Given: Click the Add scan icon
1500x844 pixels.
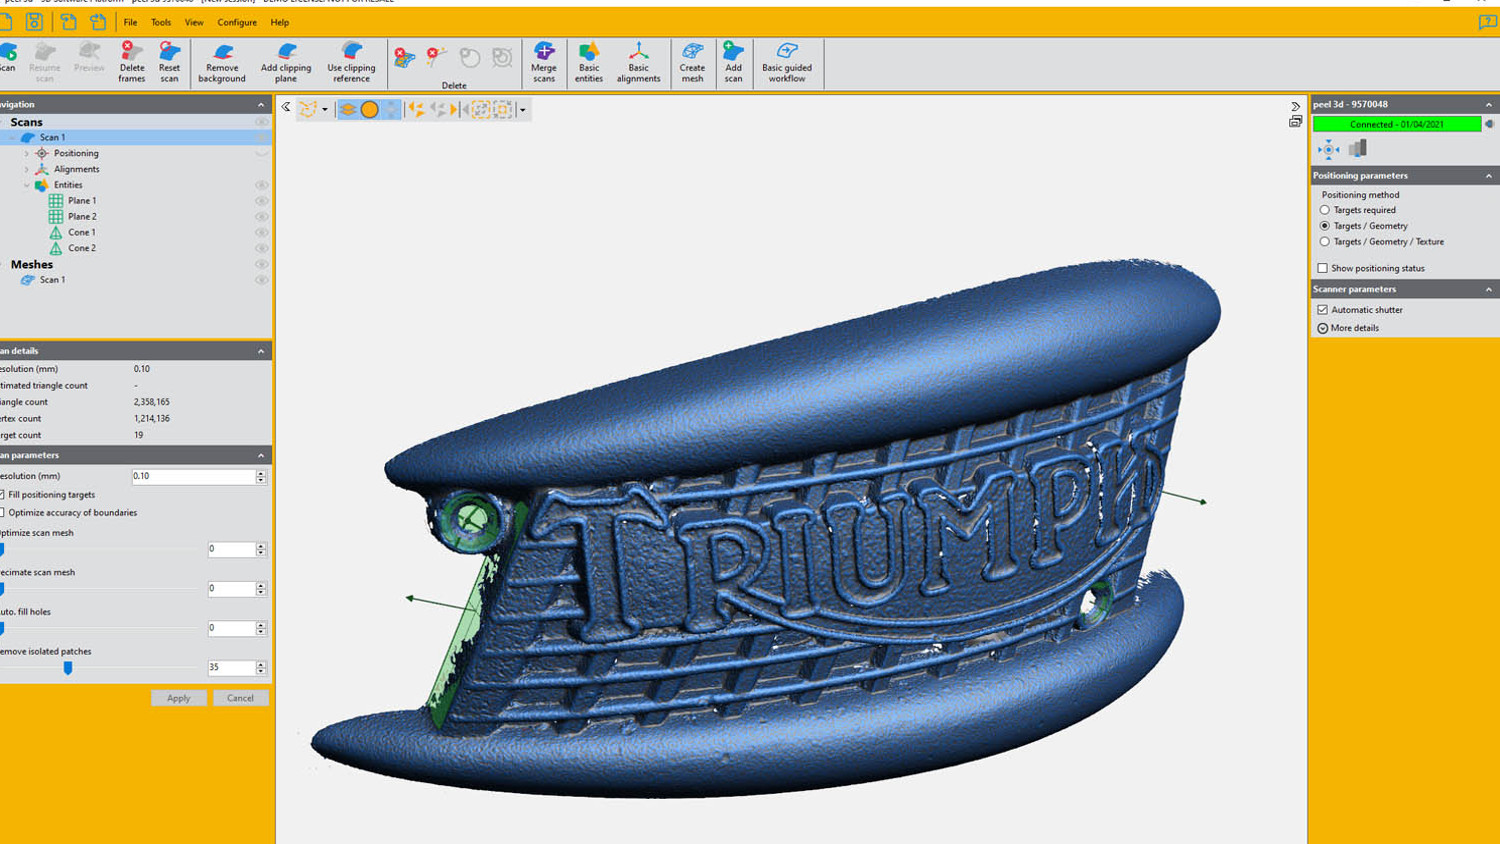Looking at the screenshot, I should point(733,62).
